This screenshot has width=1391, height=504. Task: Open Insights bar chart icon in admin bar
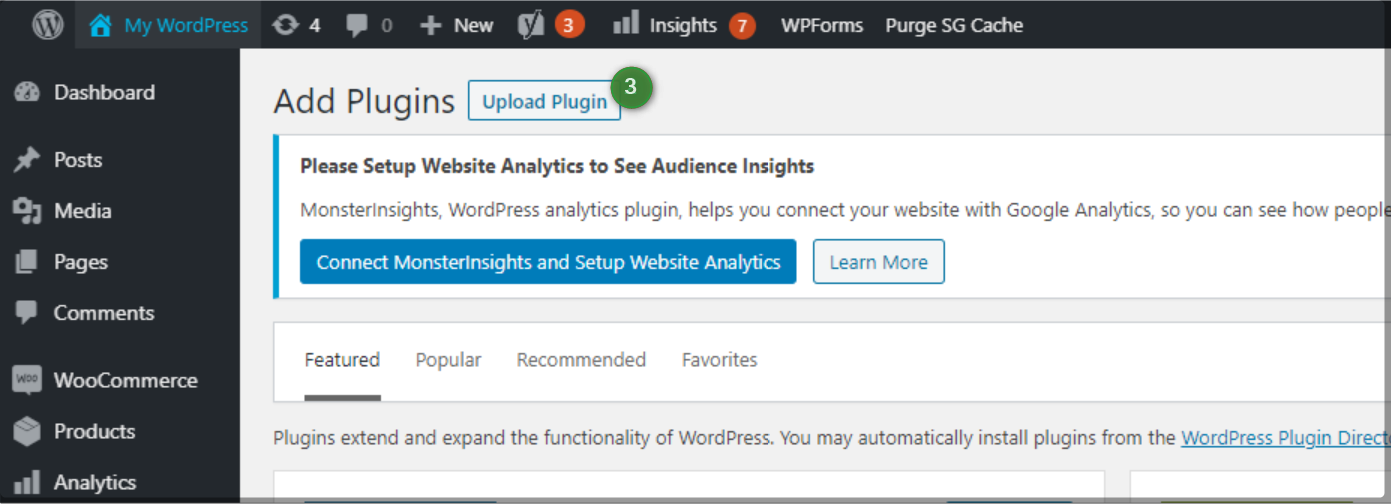626,24
